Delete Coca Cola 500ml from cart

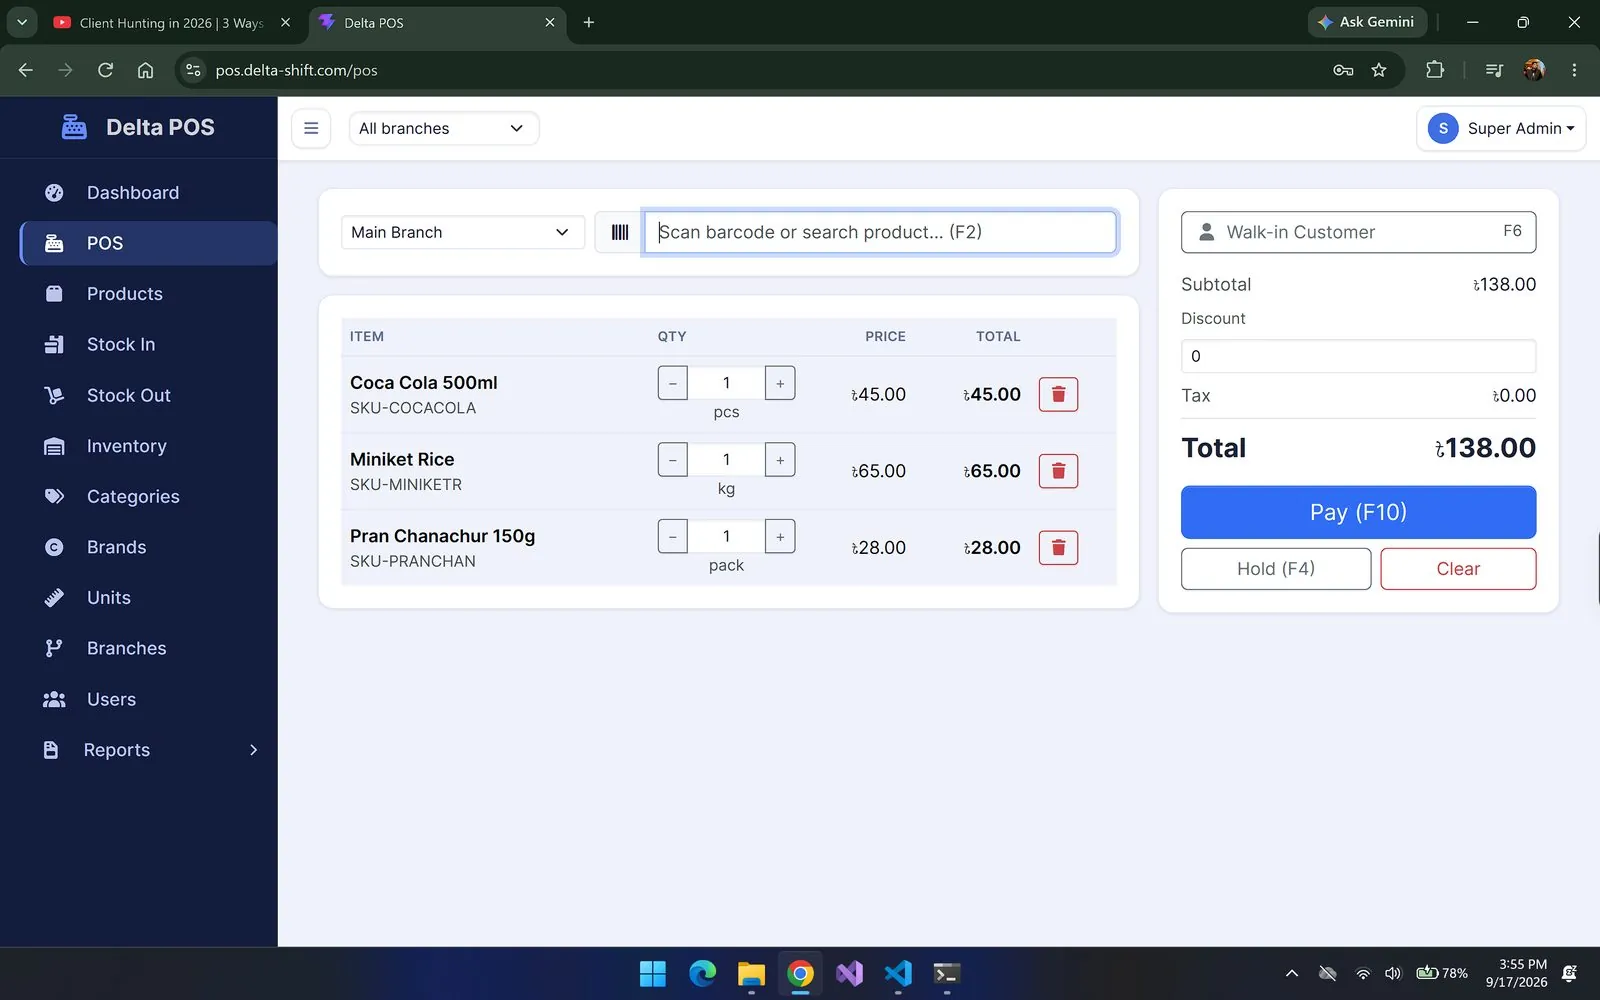click(x=1058, y=394)
